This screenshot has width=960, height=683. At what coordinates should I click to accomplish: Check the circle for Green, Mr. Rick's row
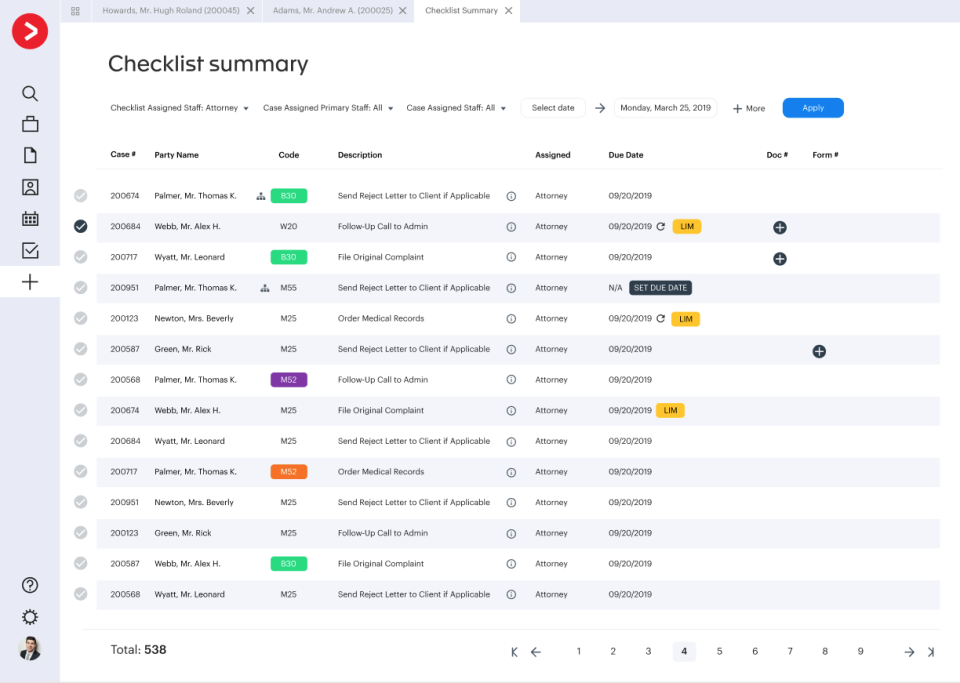click(80, 349)
